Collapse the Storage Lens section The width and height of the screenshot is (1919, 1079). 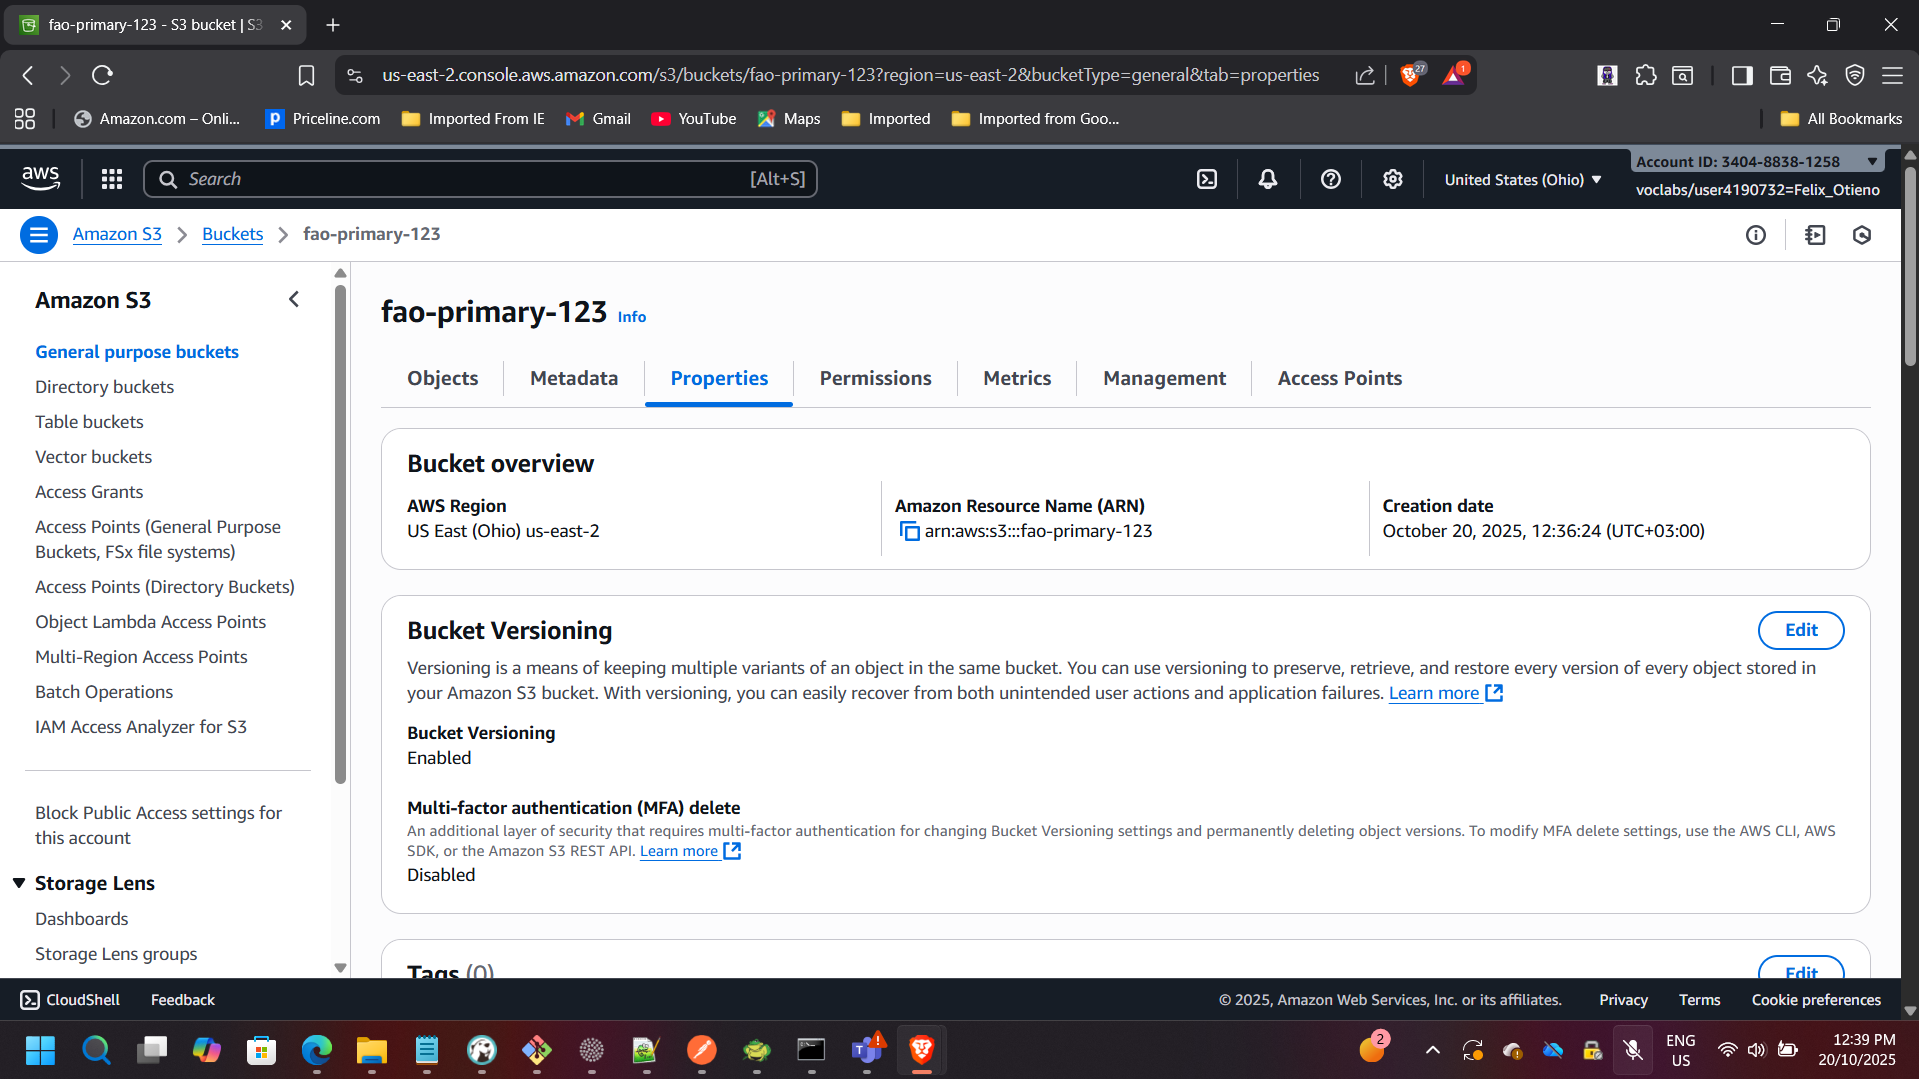[x=19, y=883]
